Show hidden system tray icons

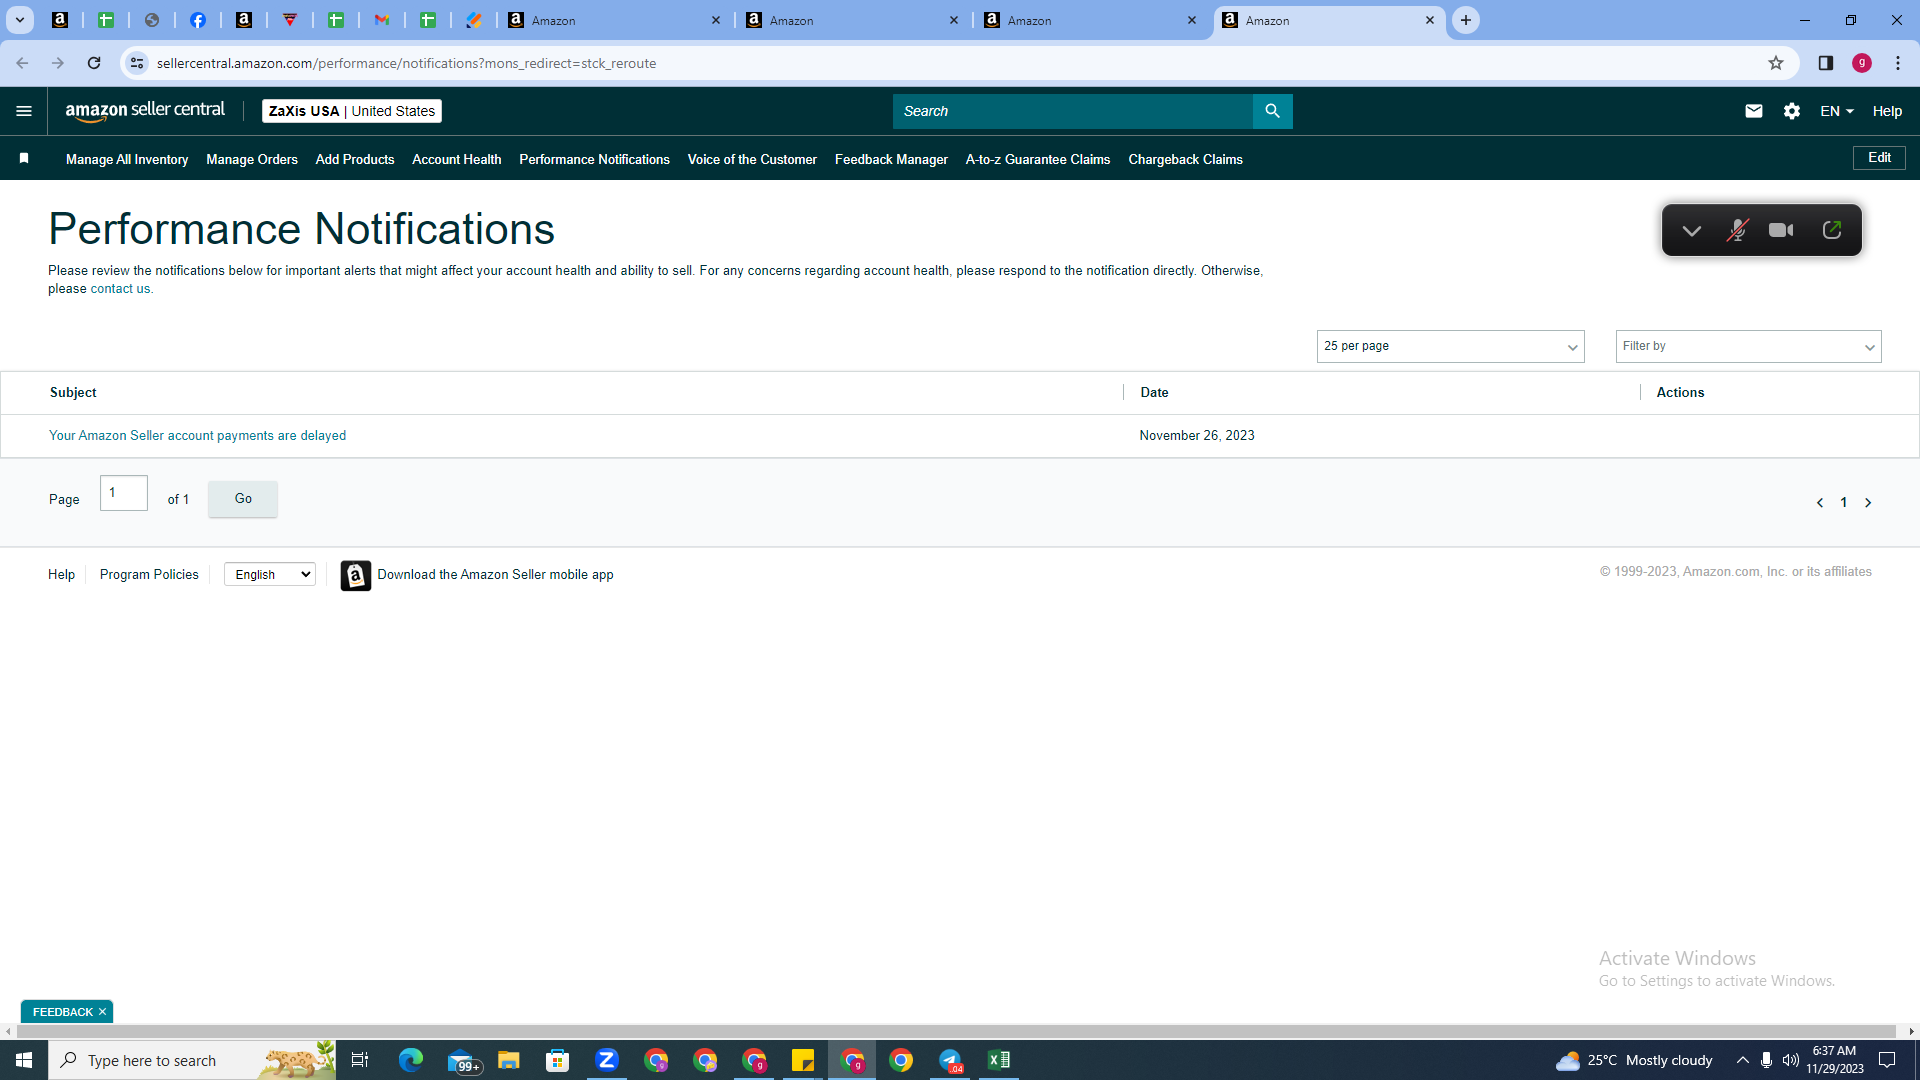click(1743, 1060)
